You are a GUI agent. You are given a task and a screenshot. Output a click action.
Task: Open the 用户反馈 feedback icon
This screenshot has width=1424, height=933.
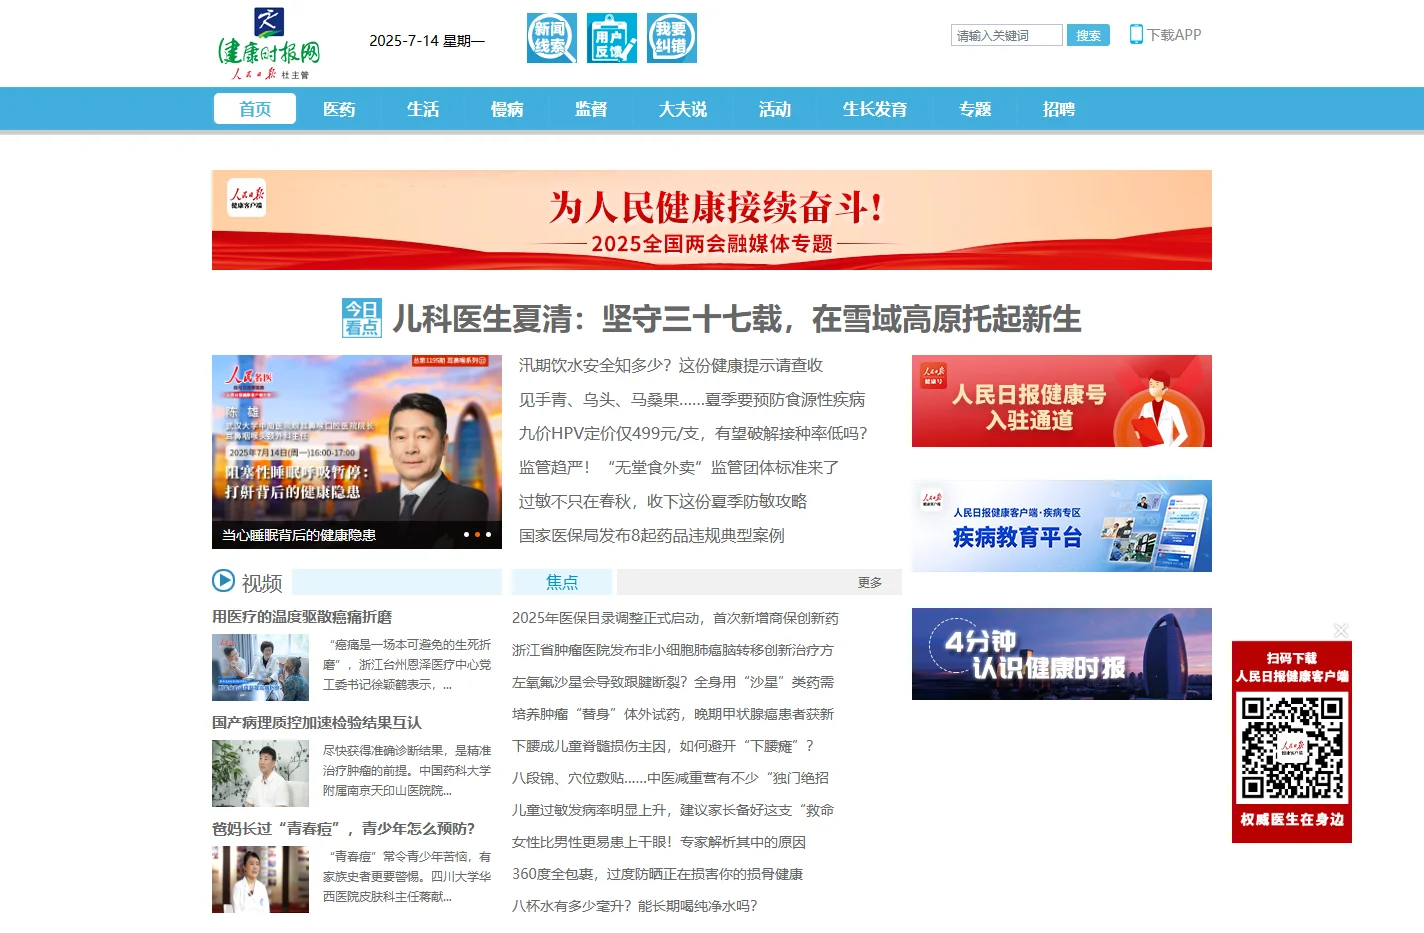click(x=612, y=38)
